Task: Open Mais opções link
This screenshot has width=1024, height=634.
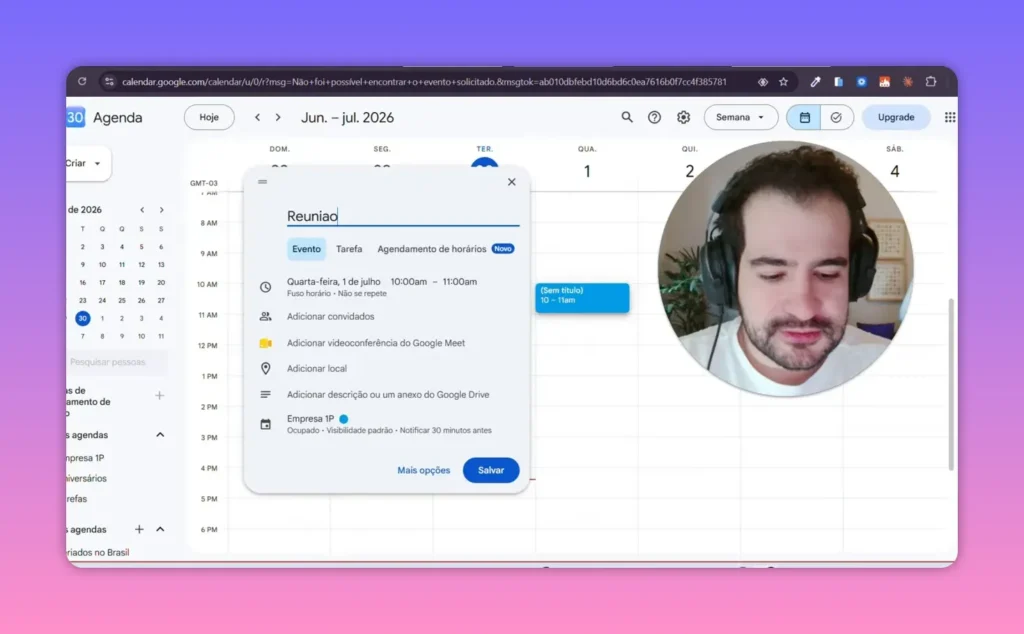Action: point(424,470)
